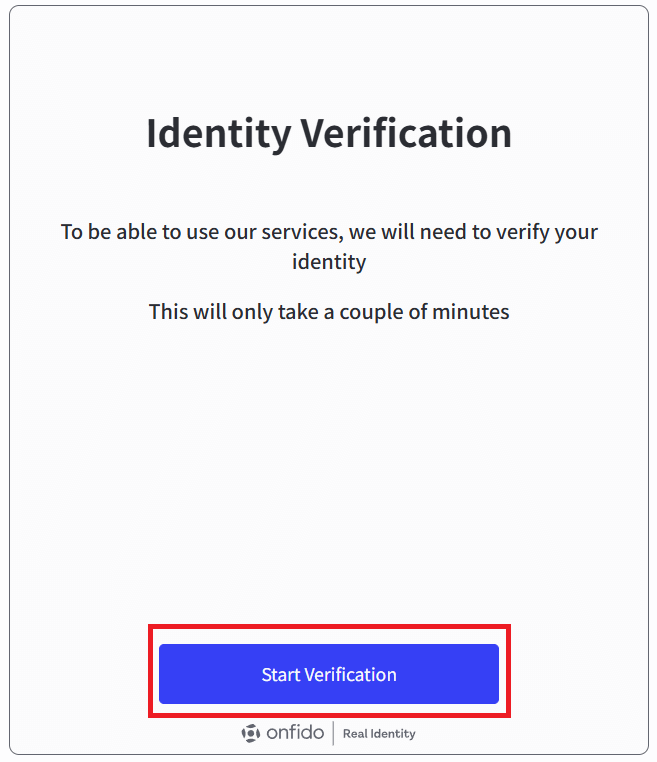Viewport: 657px width, 762px height.
Task: Click the word "services" in the description
Action: tap(302, 232)
